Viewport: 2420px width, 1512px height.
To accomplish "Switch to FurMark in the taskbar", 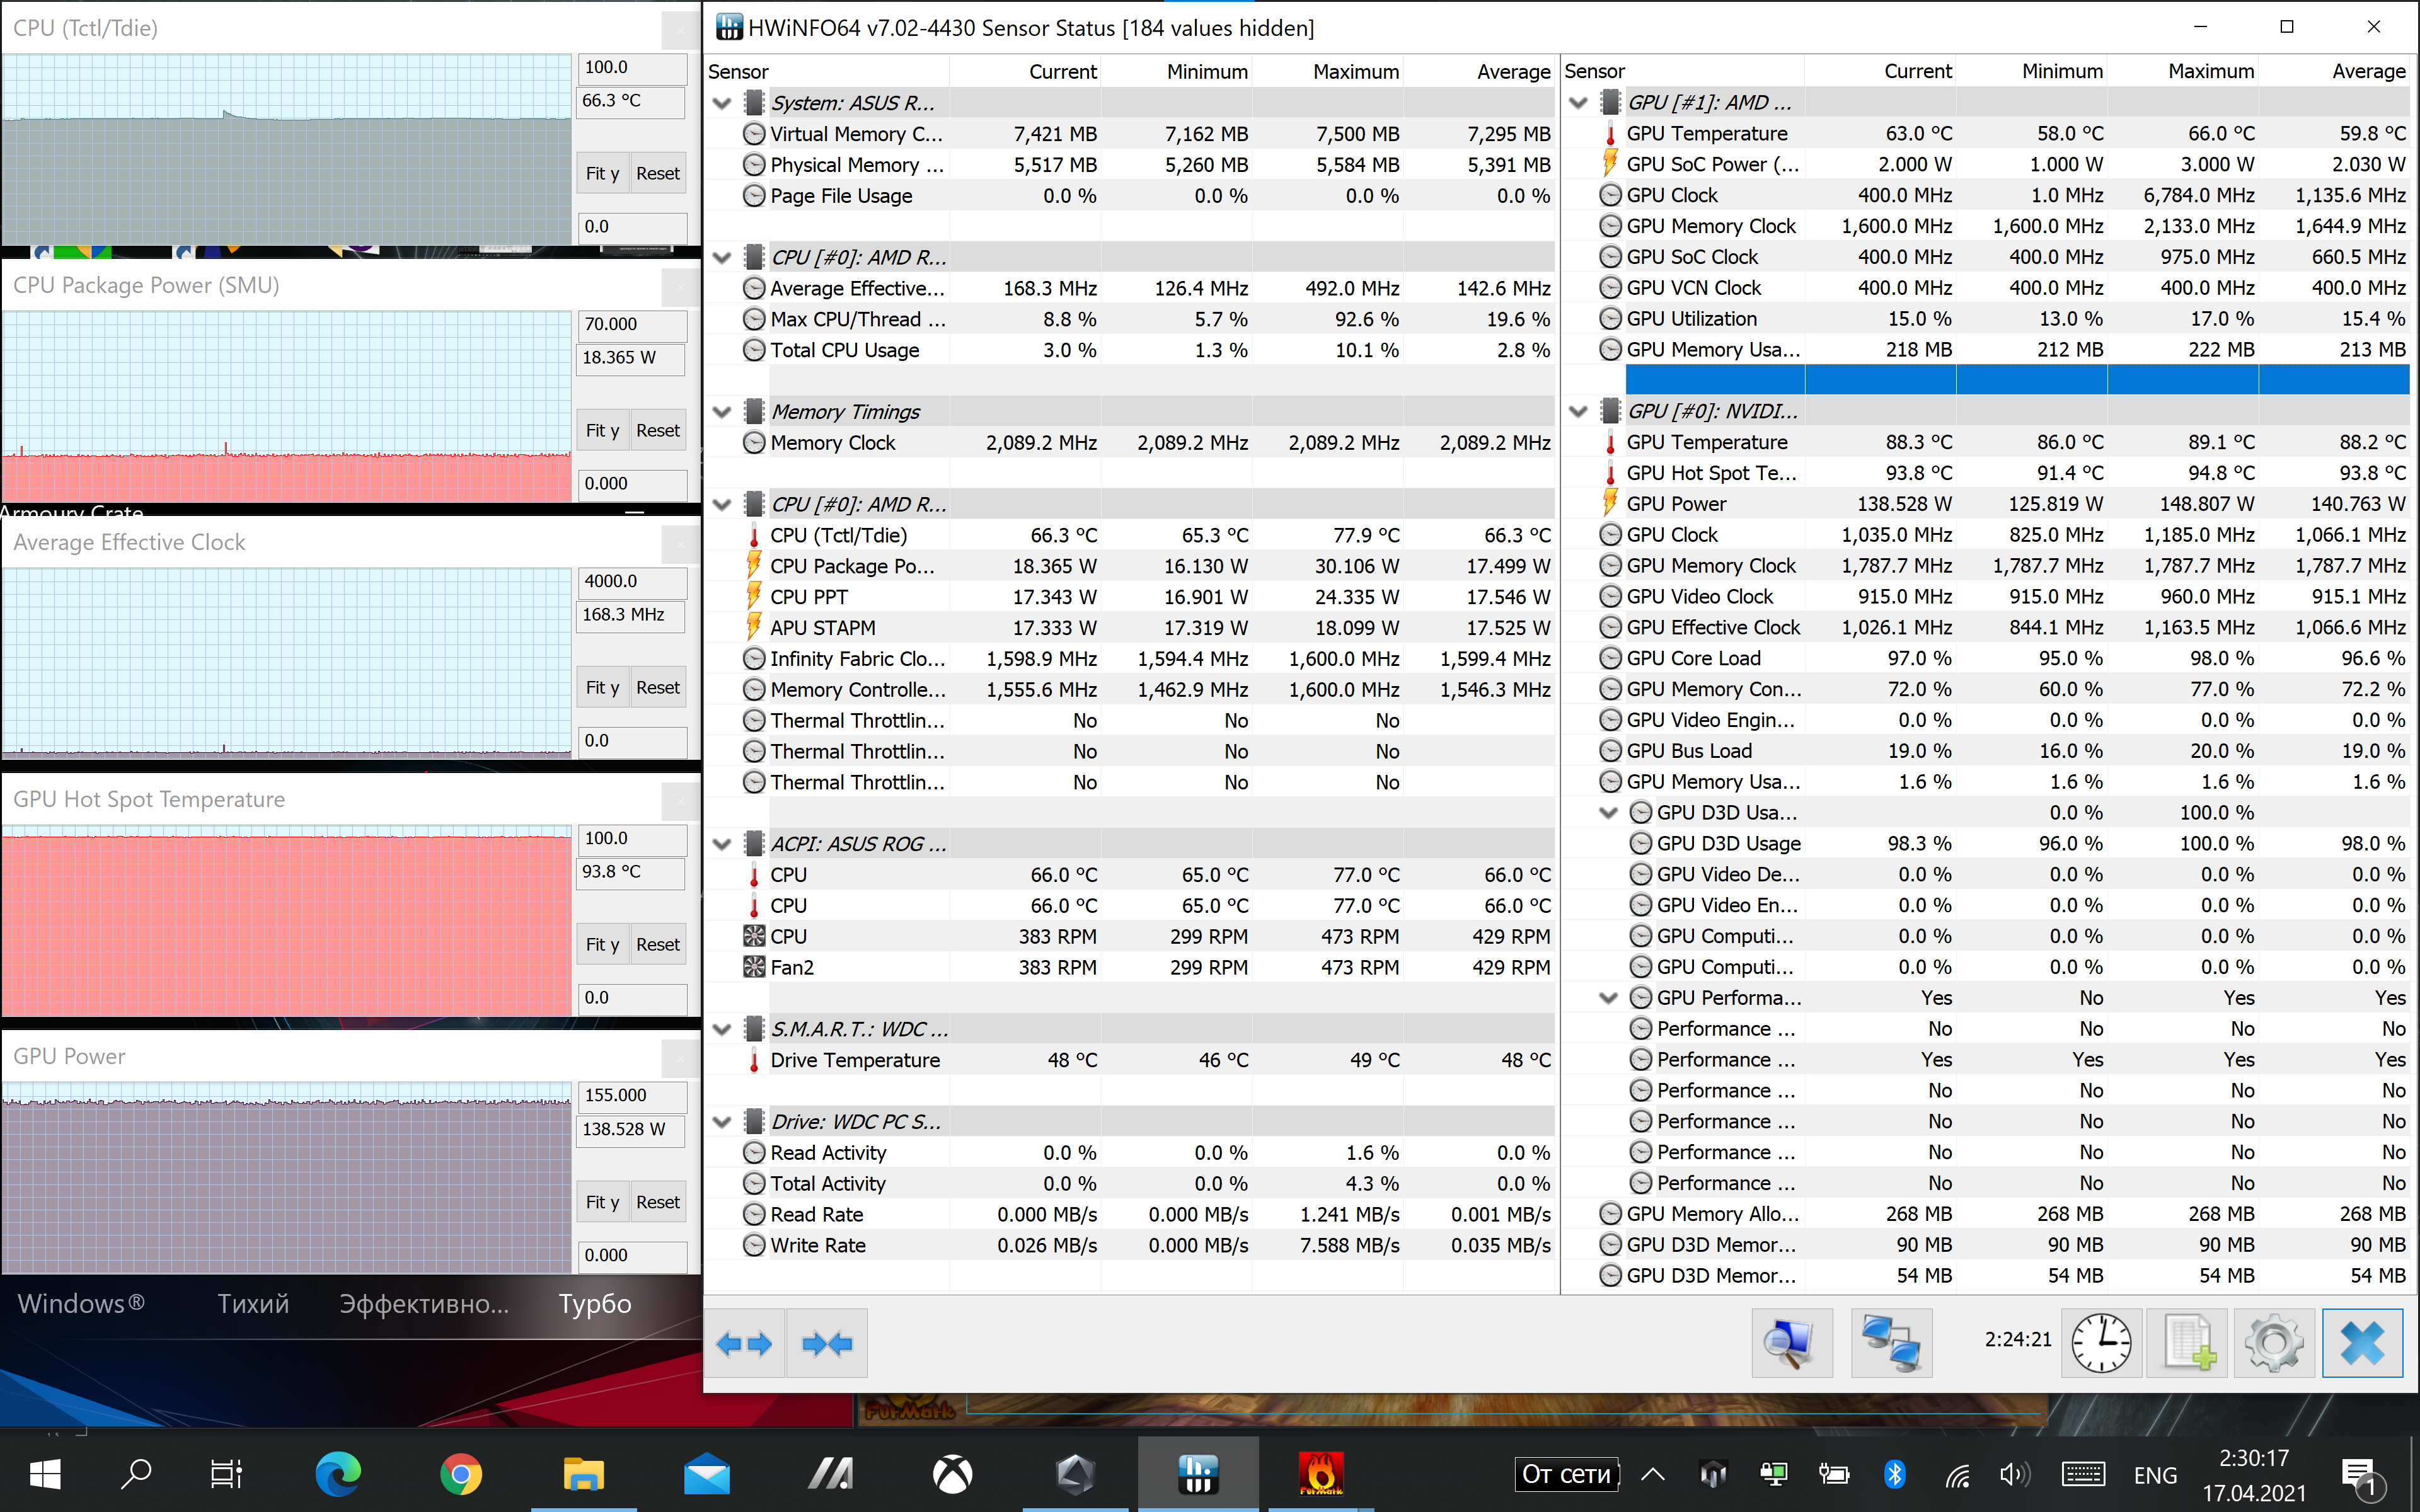I will [1321, 1474].
